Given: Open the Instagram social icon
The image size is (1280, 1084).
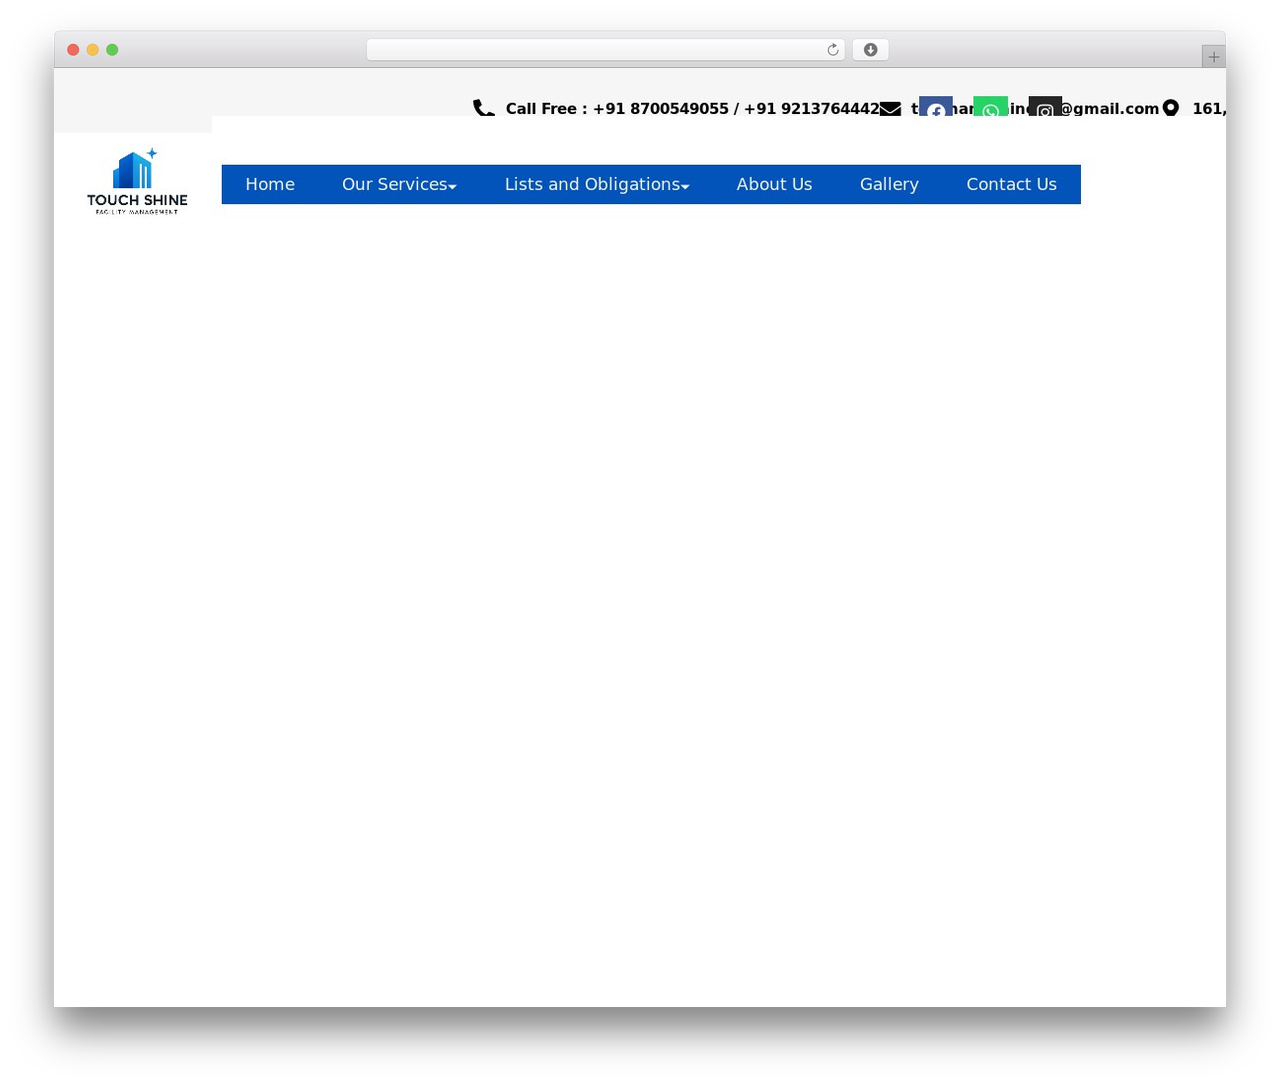Looking at the screenshot, I should pyautogui.click(x=1045, y=110).
